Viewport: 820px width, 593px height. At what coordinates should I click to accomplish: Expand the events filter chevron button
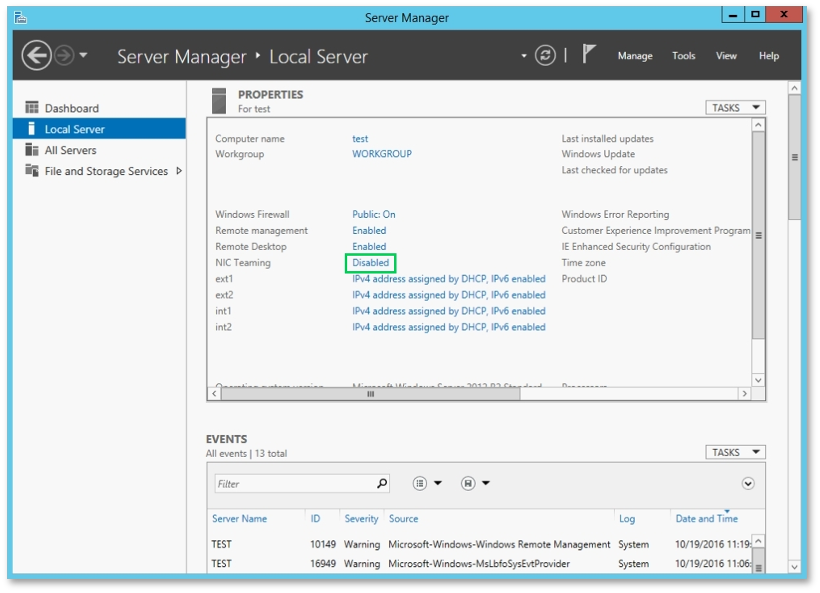748,484
